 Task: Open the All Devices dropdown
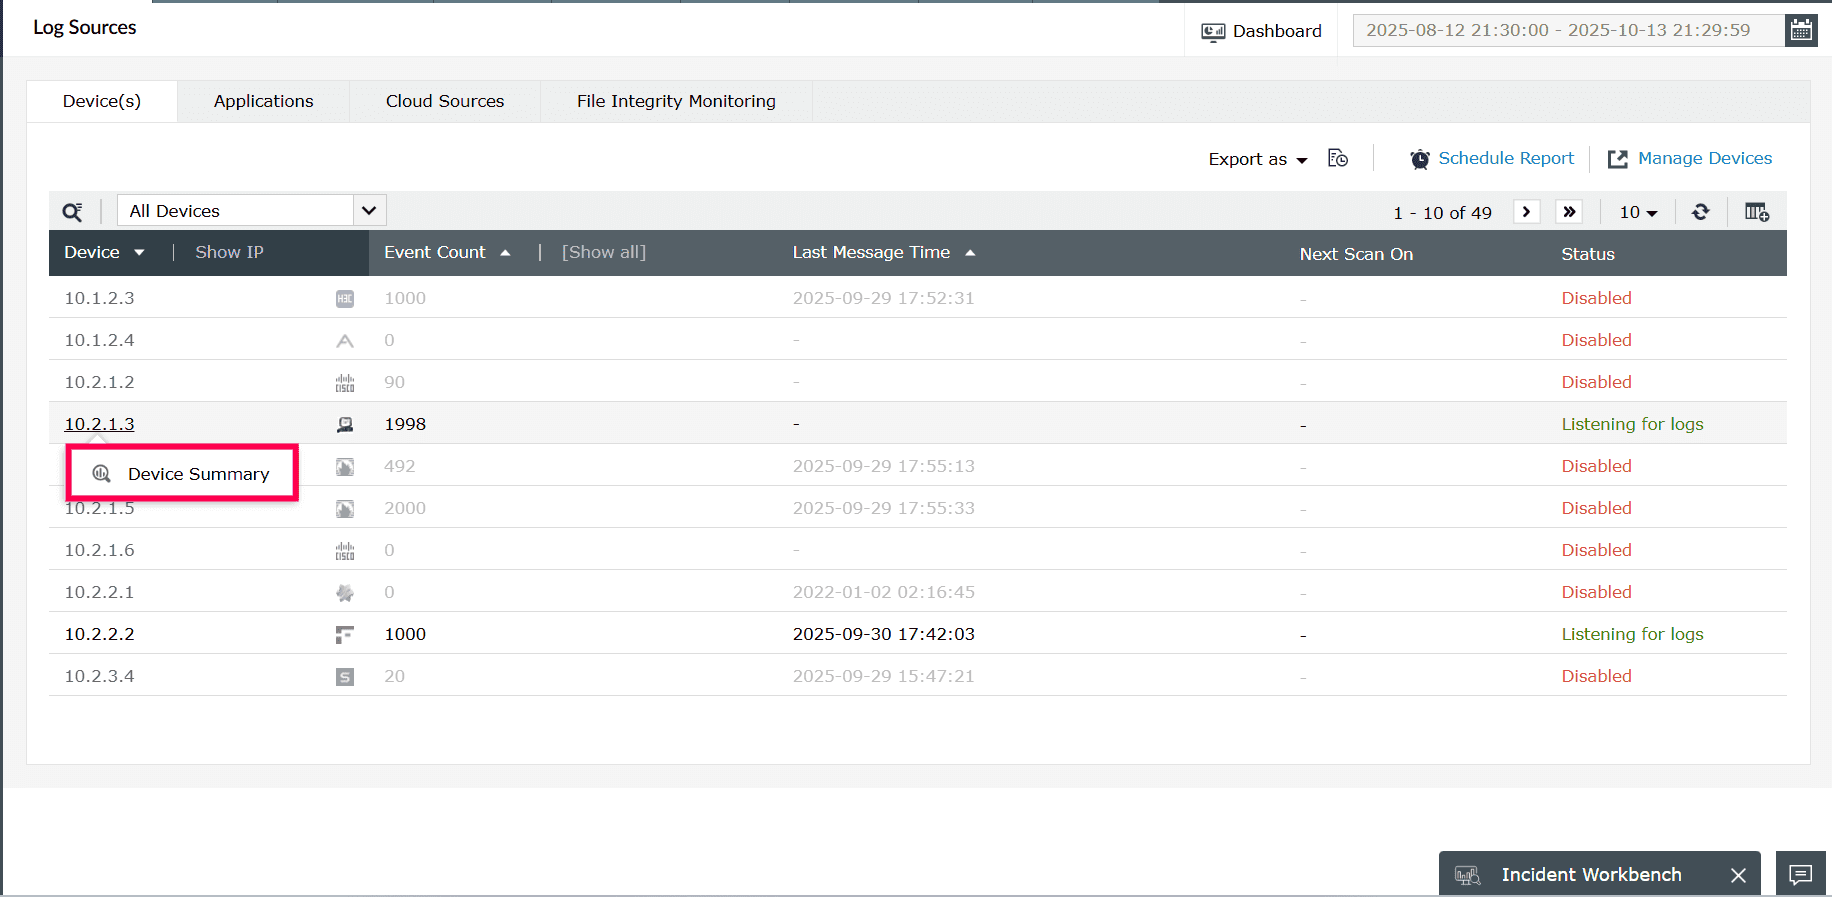(252, 211)
